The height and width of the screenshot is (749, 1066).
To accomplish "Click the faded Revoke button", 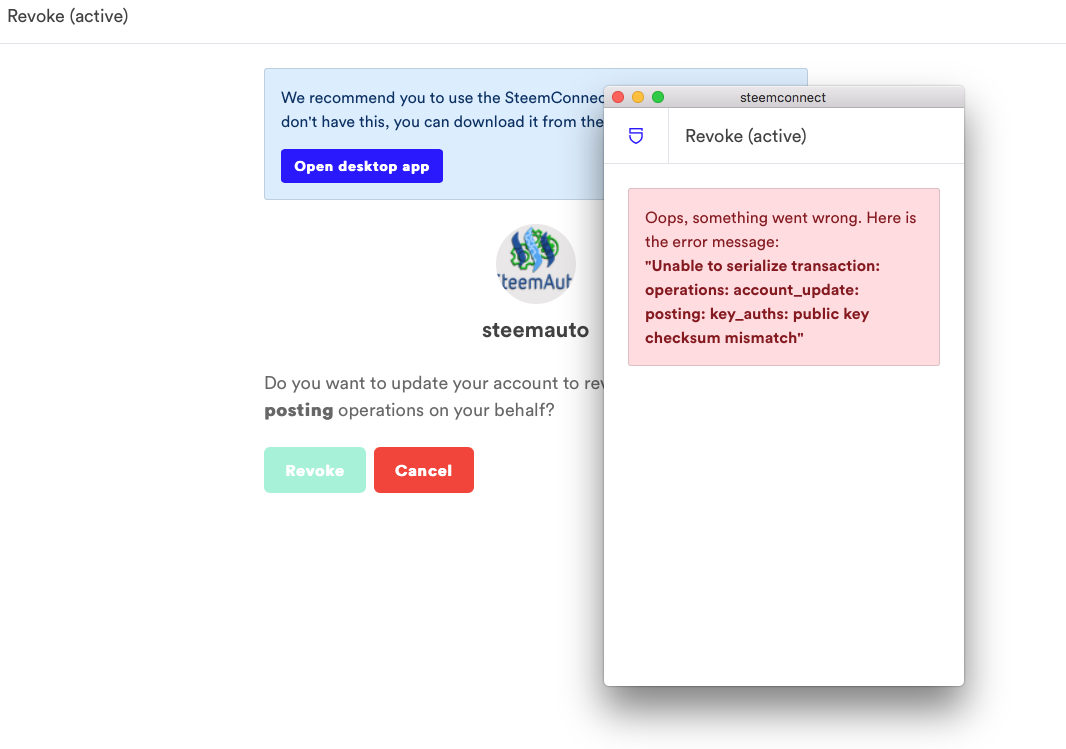I will 315,470.
